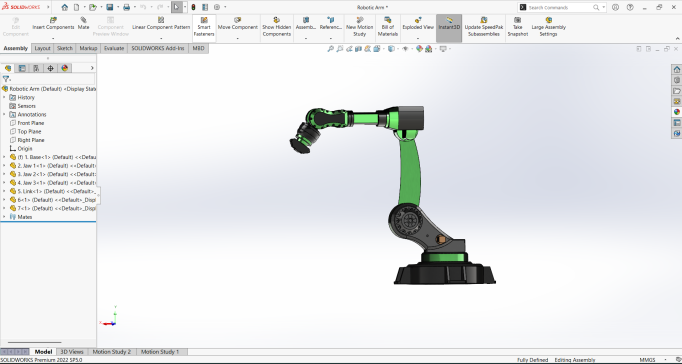This screenshot has width=682, height=364.
Task: Click Show Hidden Components
Action: 277,27
